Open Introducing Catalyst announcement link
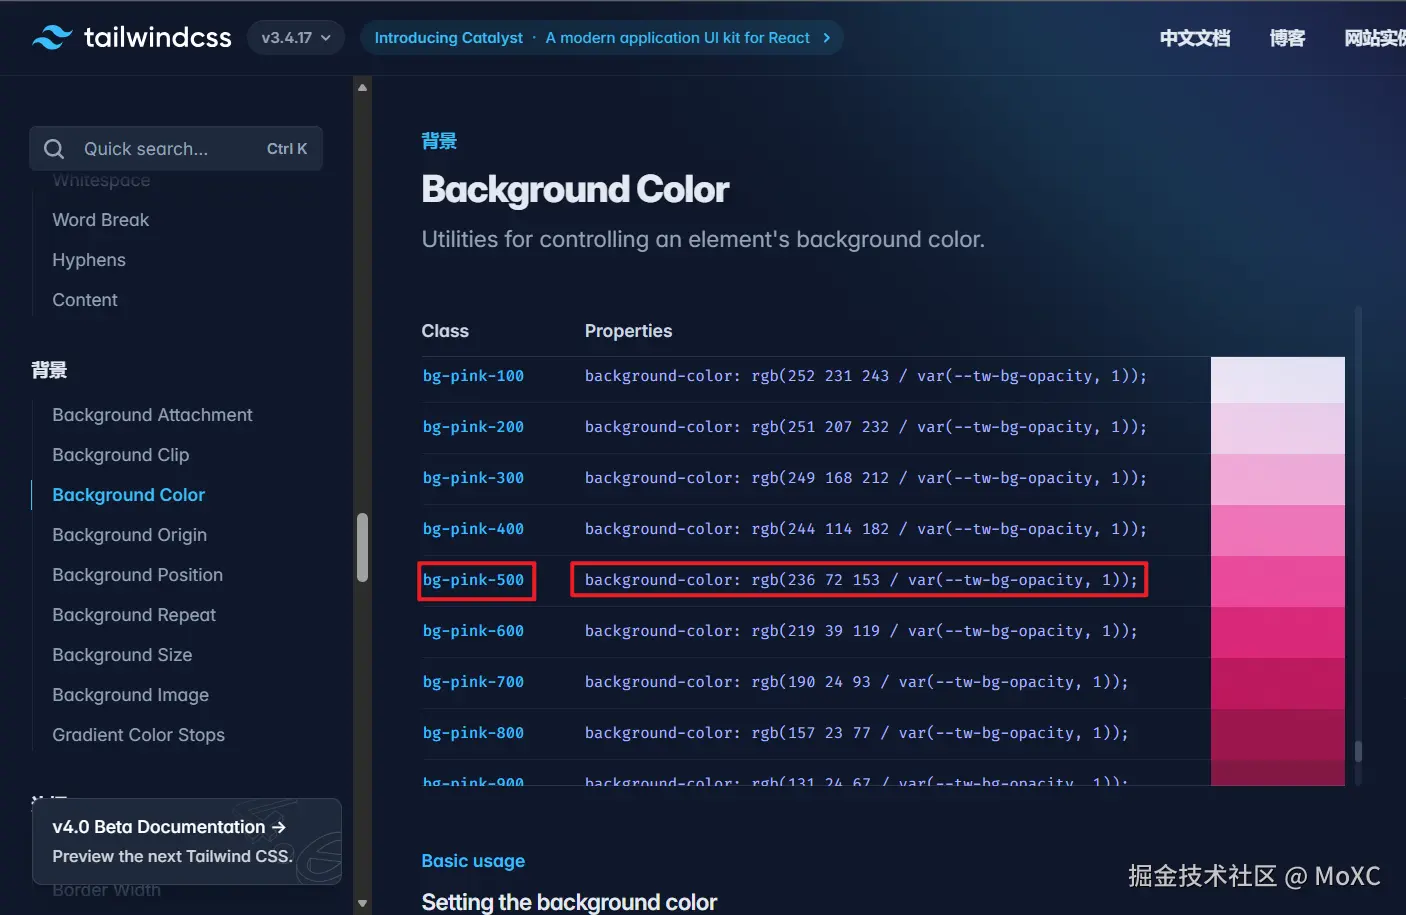This screenshot has height=915, width=1406. pos(602,38)
